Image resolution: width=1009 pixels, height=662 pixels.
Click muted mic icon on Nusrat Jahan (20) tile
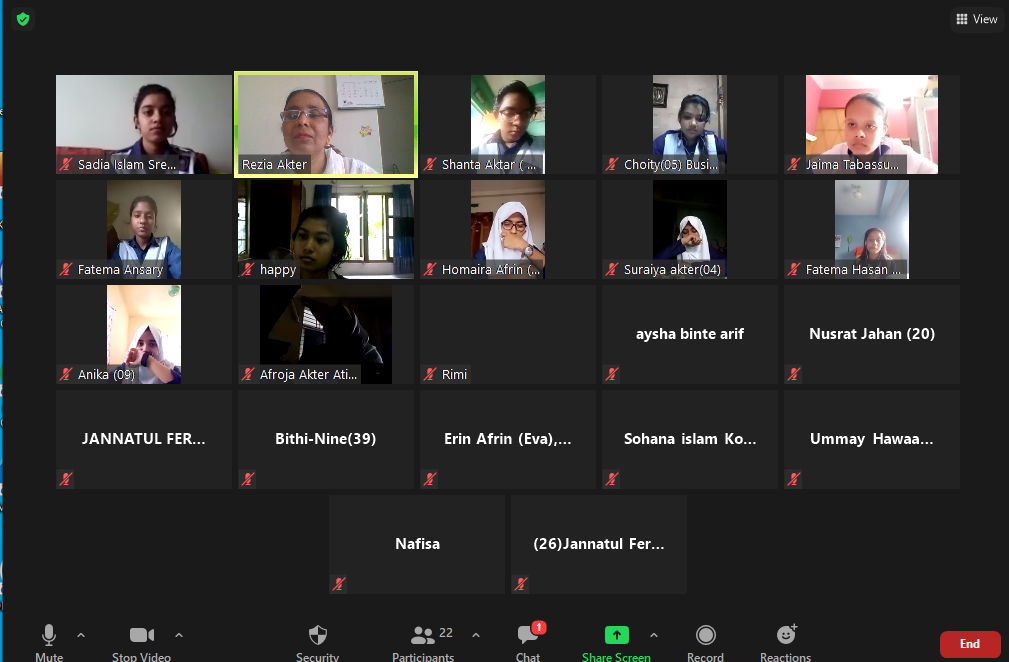click(x=794, y=374)
